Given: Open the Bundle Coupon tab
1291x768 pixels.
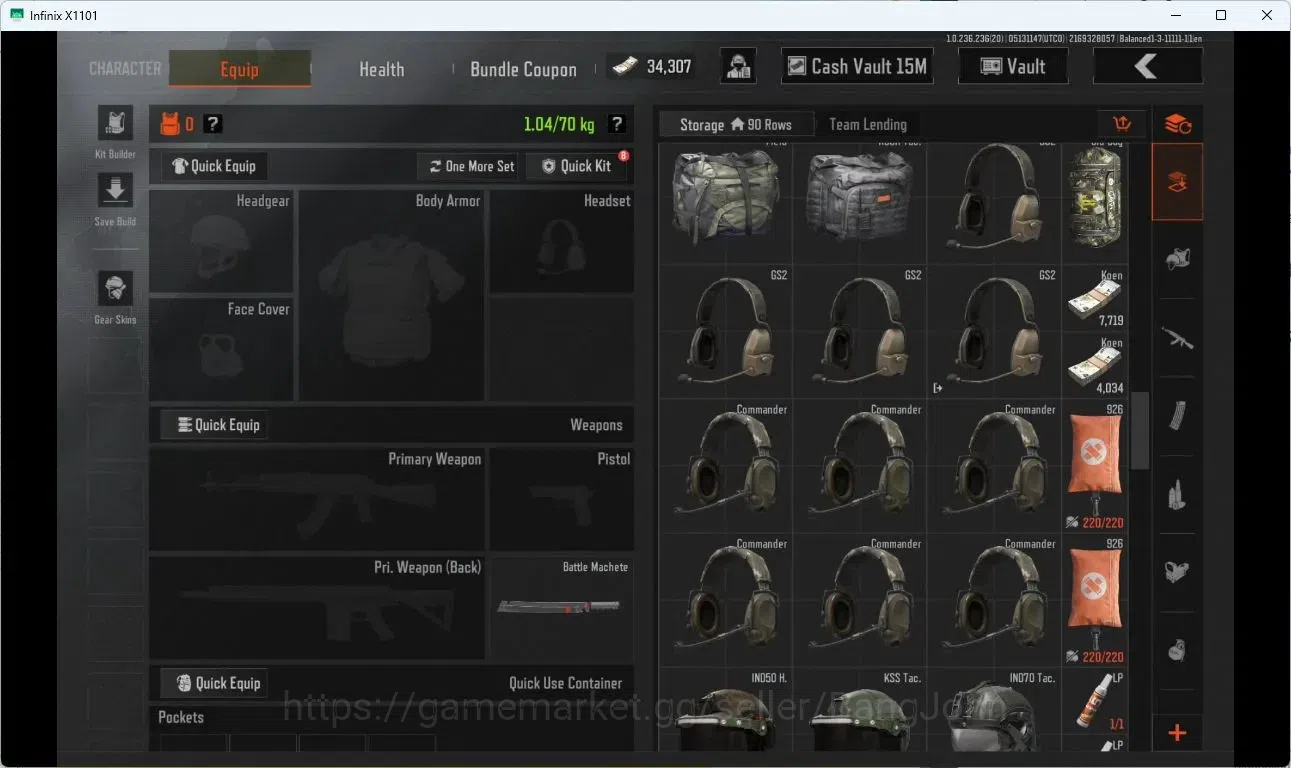Looking at the screenshot, I should point(523,69).
